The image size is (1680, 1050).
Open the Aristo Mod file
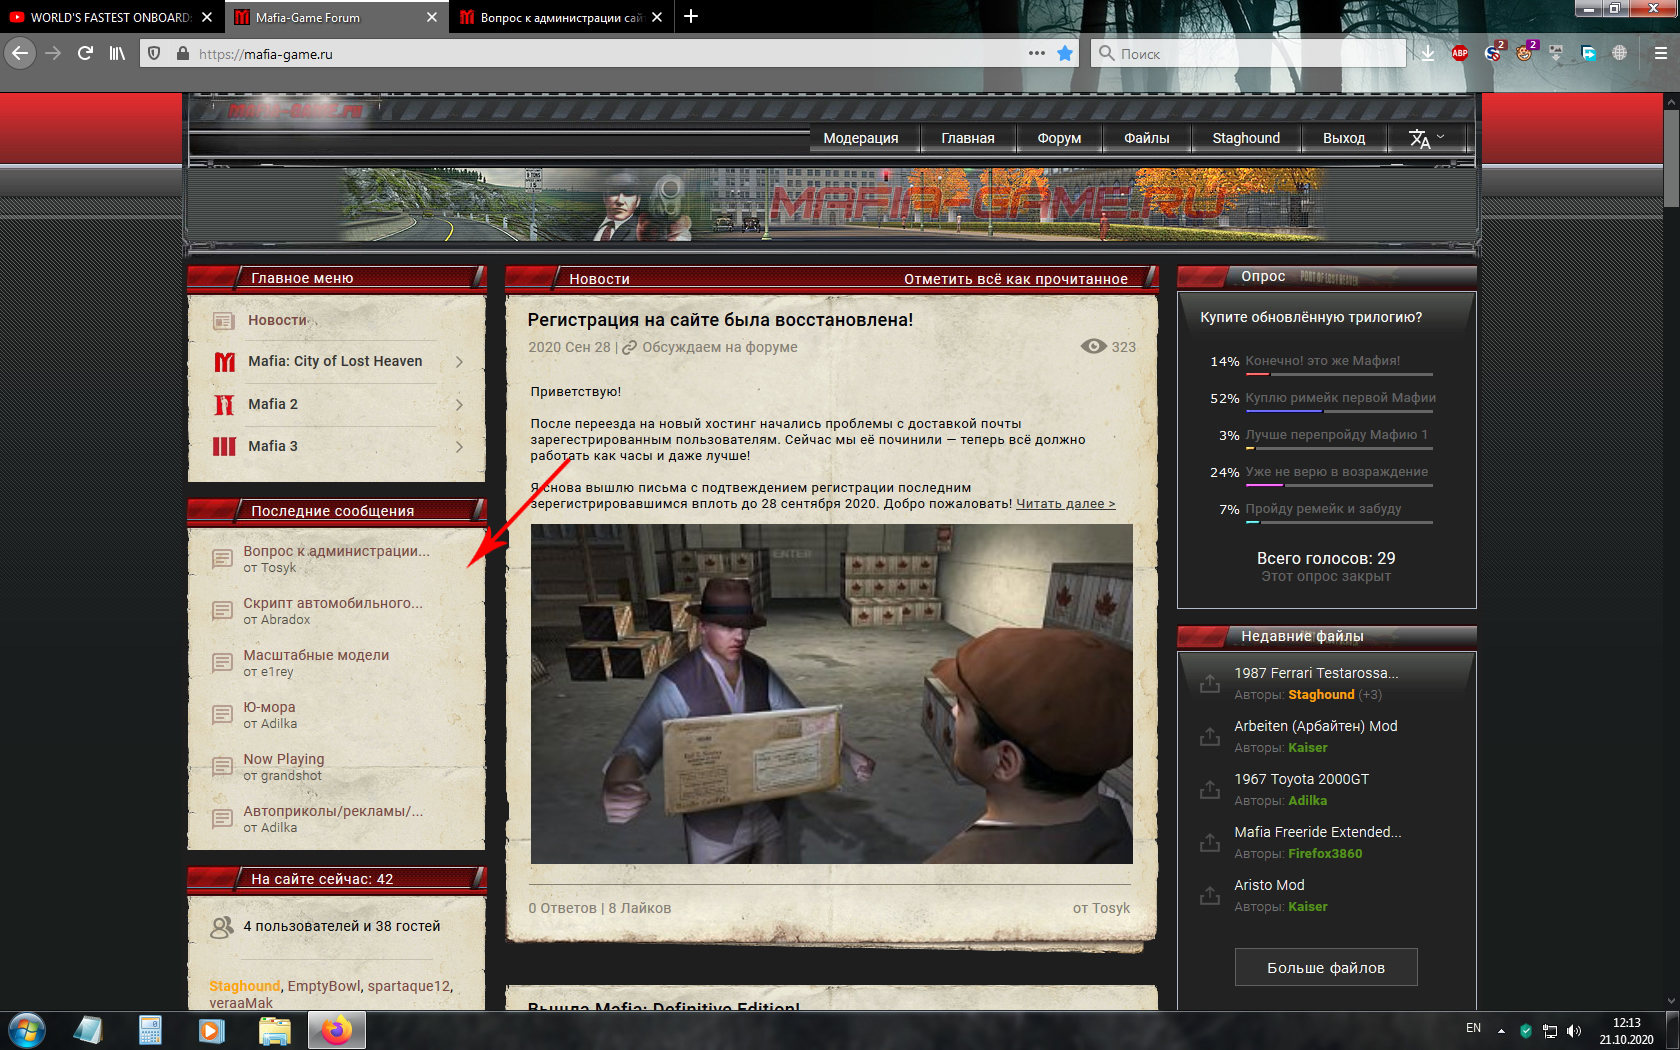[1269, 885]
